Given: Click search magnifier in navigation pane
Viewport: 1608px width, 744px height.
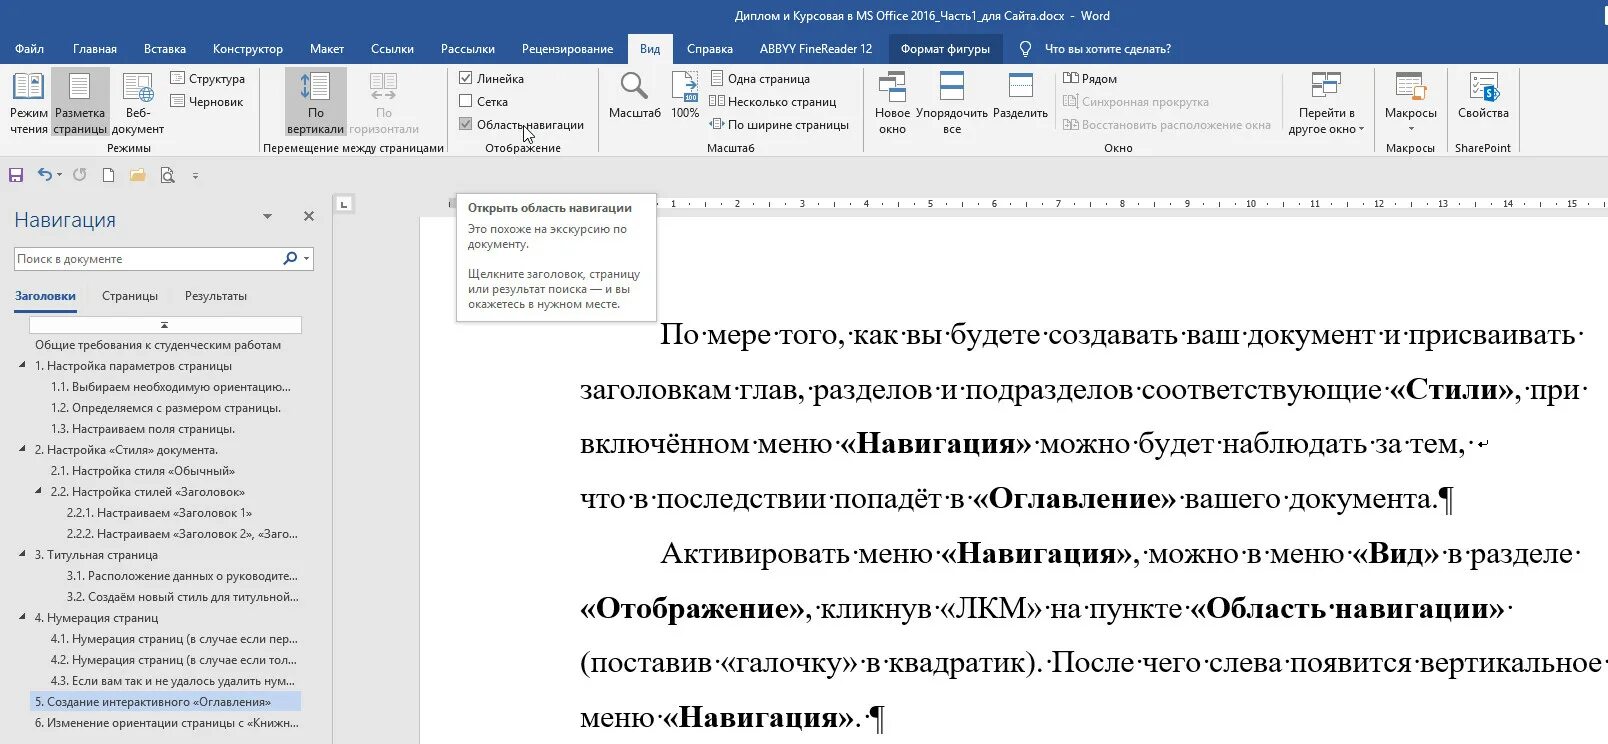Looking at the screenshot, I should coord(290,258).
